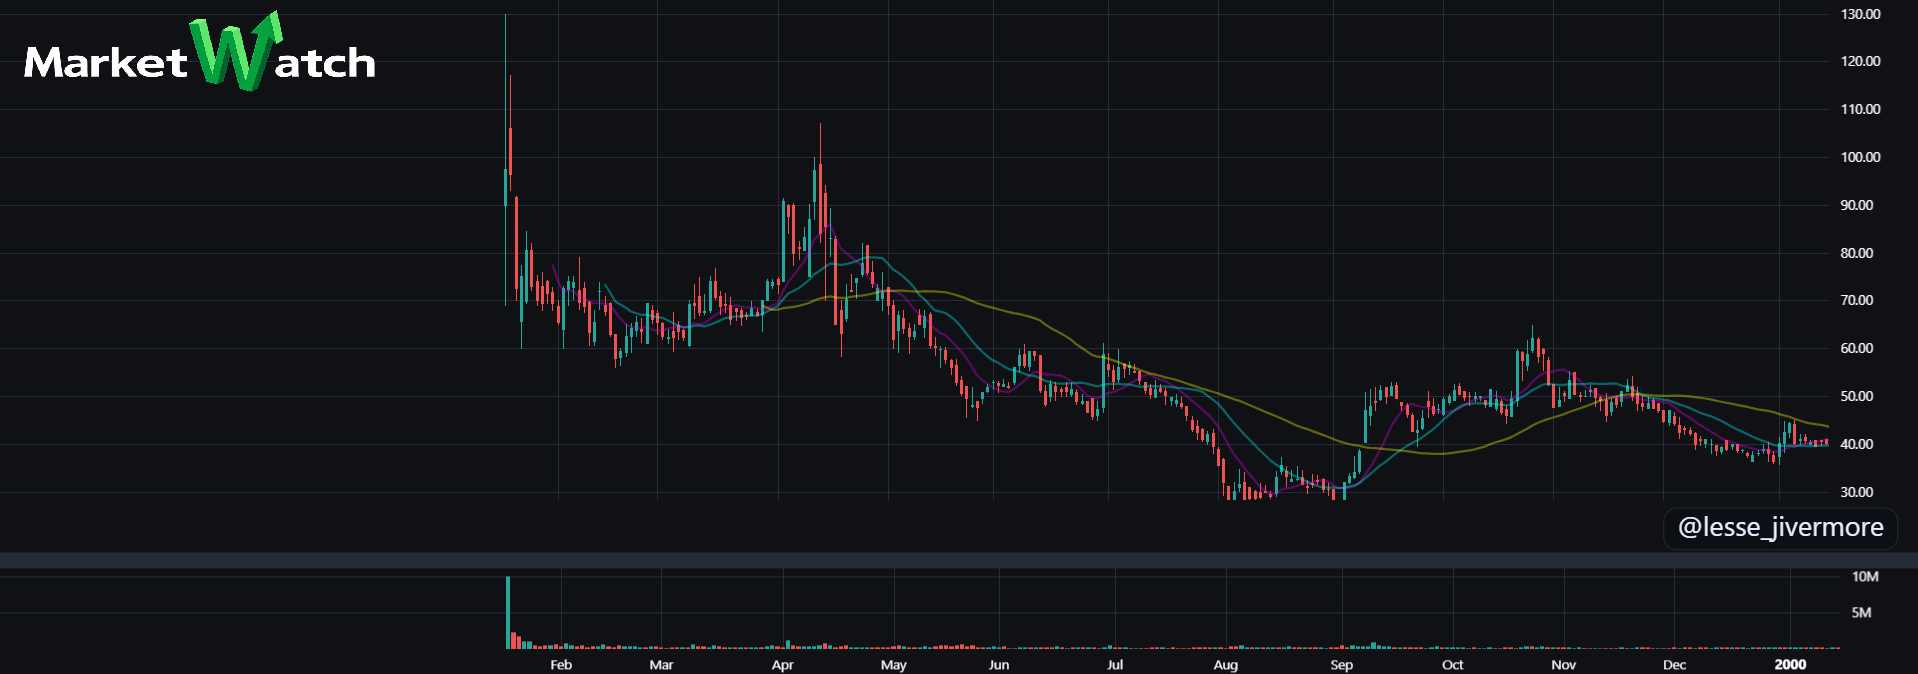Click the 100.00 price axis label
Viewport: 1918px width, 674px height.
(1860, 157)
